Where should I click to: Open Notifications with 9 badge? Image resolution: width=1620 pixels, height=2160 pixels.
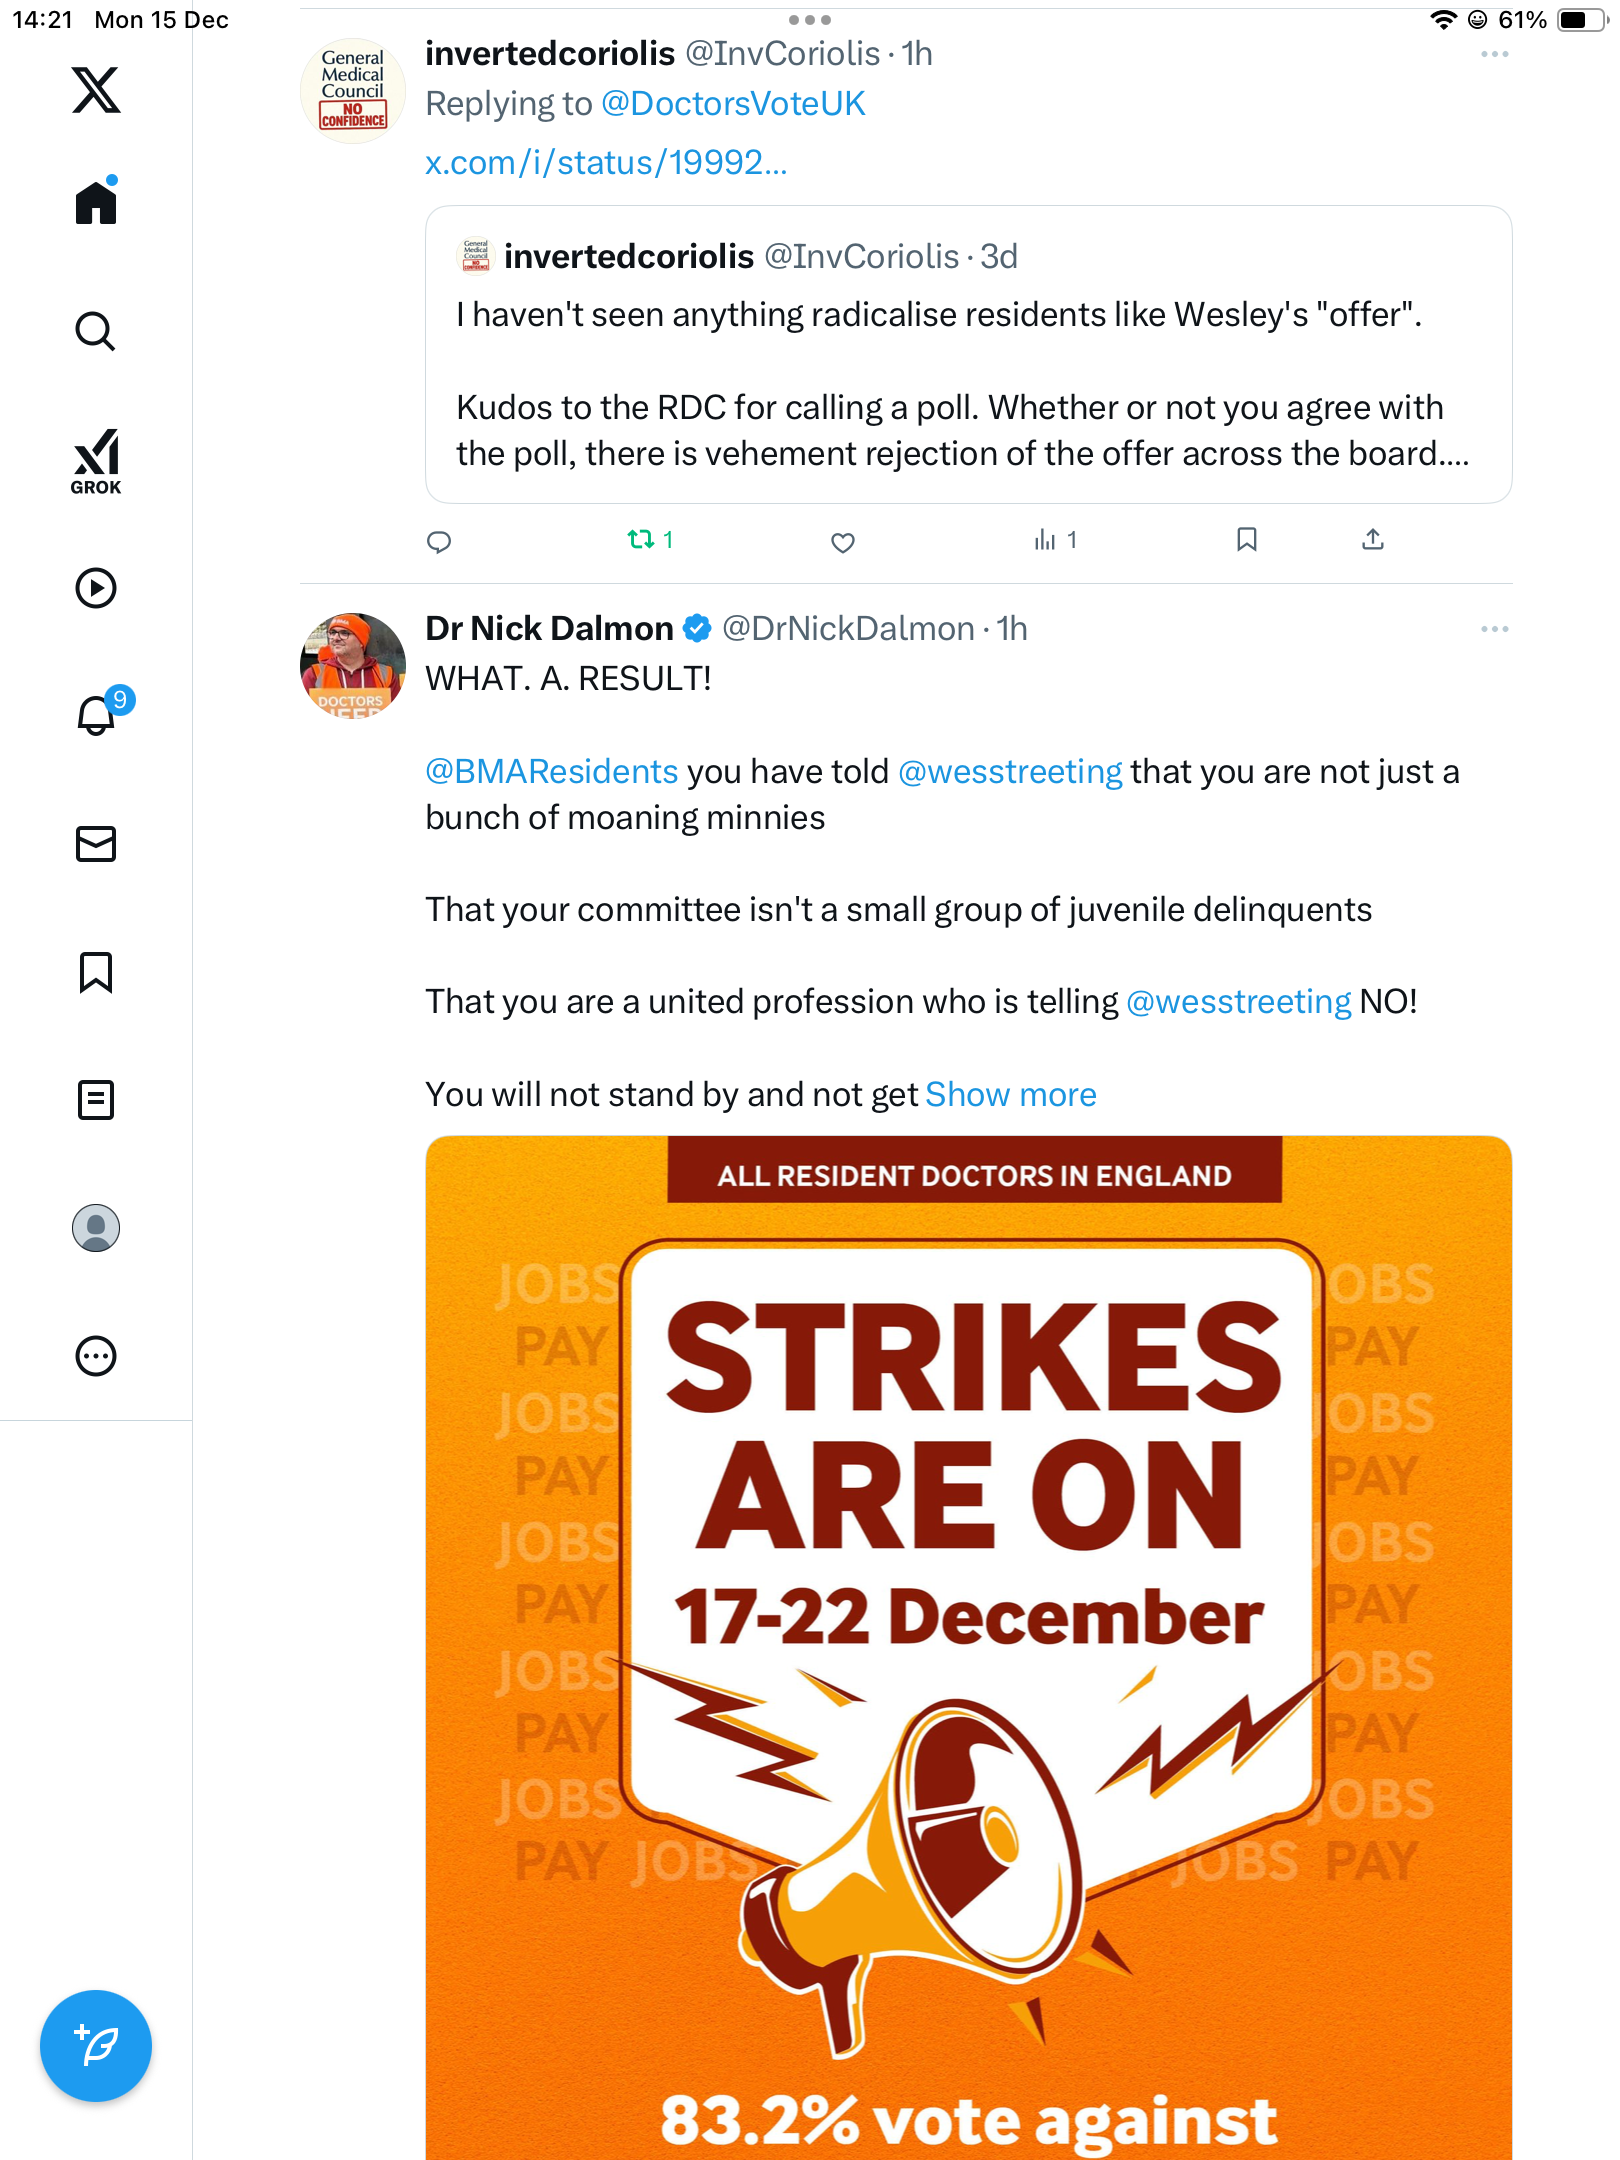[x=98, y=715]
